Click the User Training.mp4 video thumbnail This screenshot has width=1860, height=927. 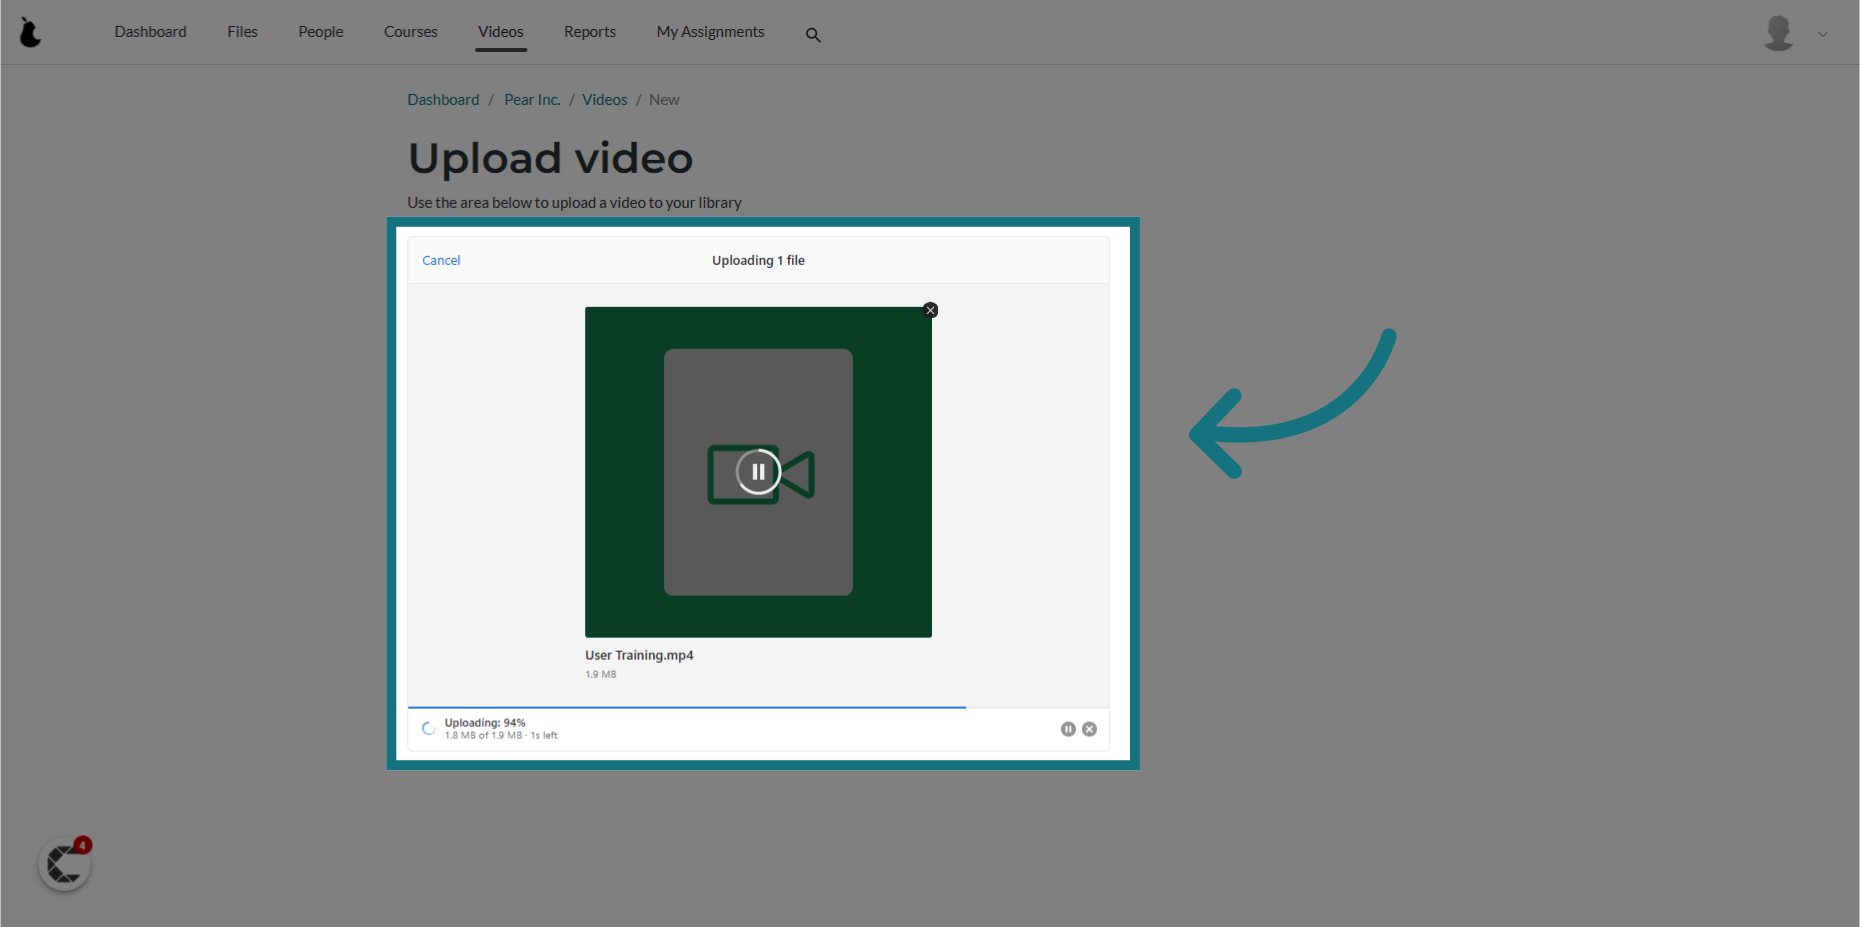758,472
